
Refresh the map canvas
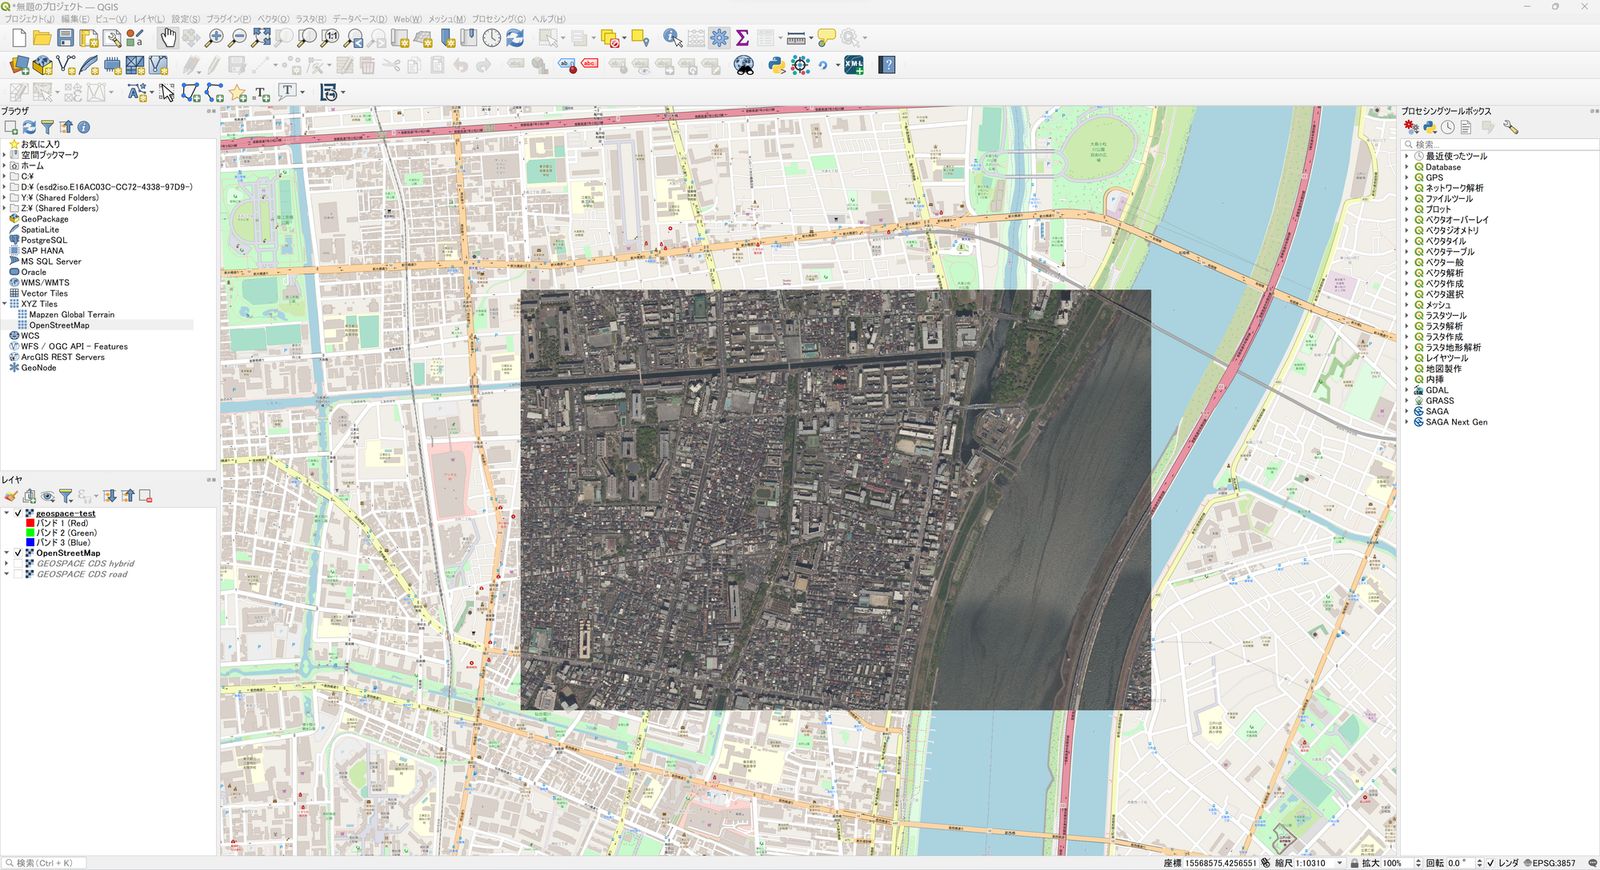tap(515, 38)
